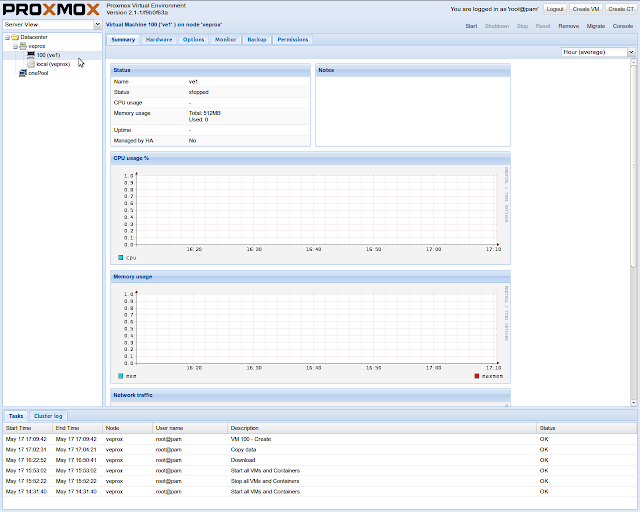Click the mem legend cyan box
640x512 pixels.
(x=120, y=376)
